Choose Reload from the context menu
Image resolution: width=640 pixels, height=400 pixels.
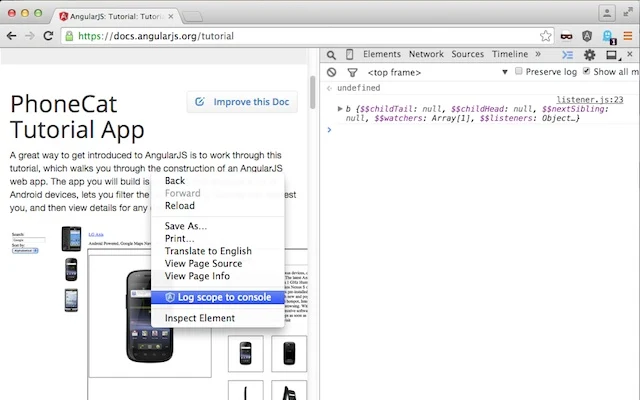click(218, 206)
